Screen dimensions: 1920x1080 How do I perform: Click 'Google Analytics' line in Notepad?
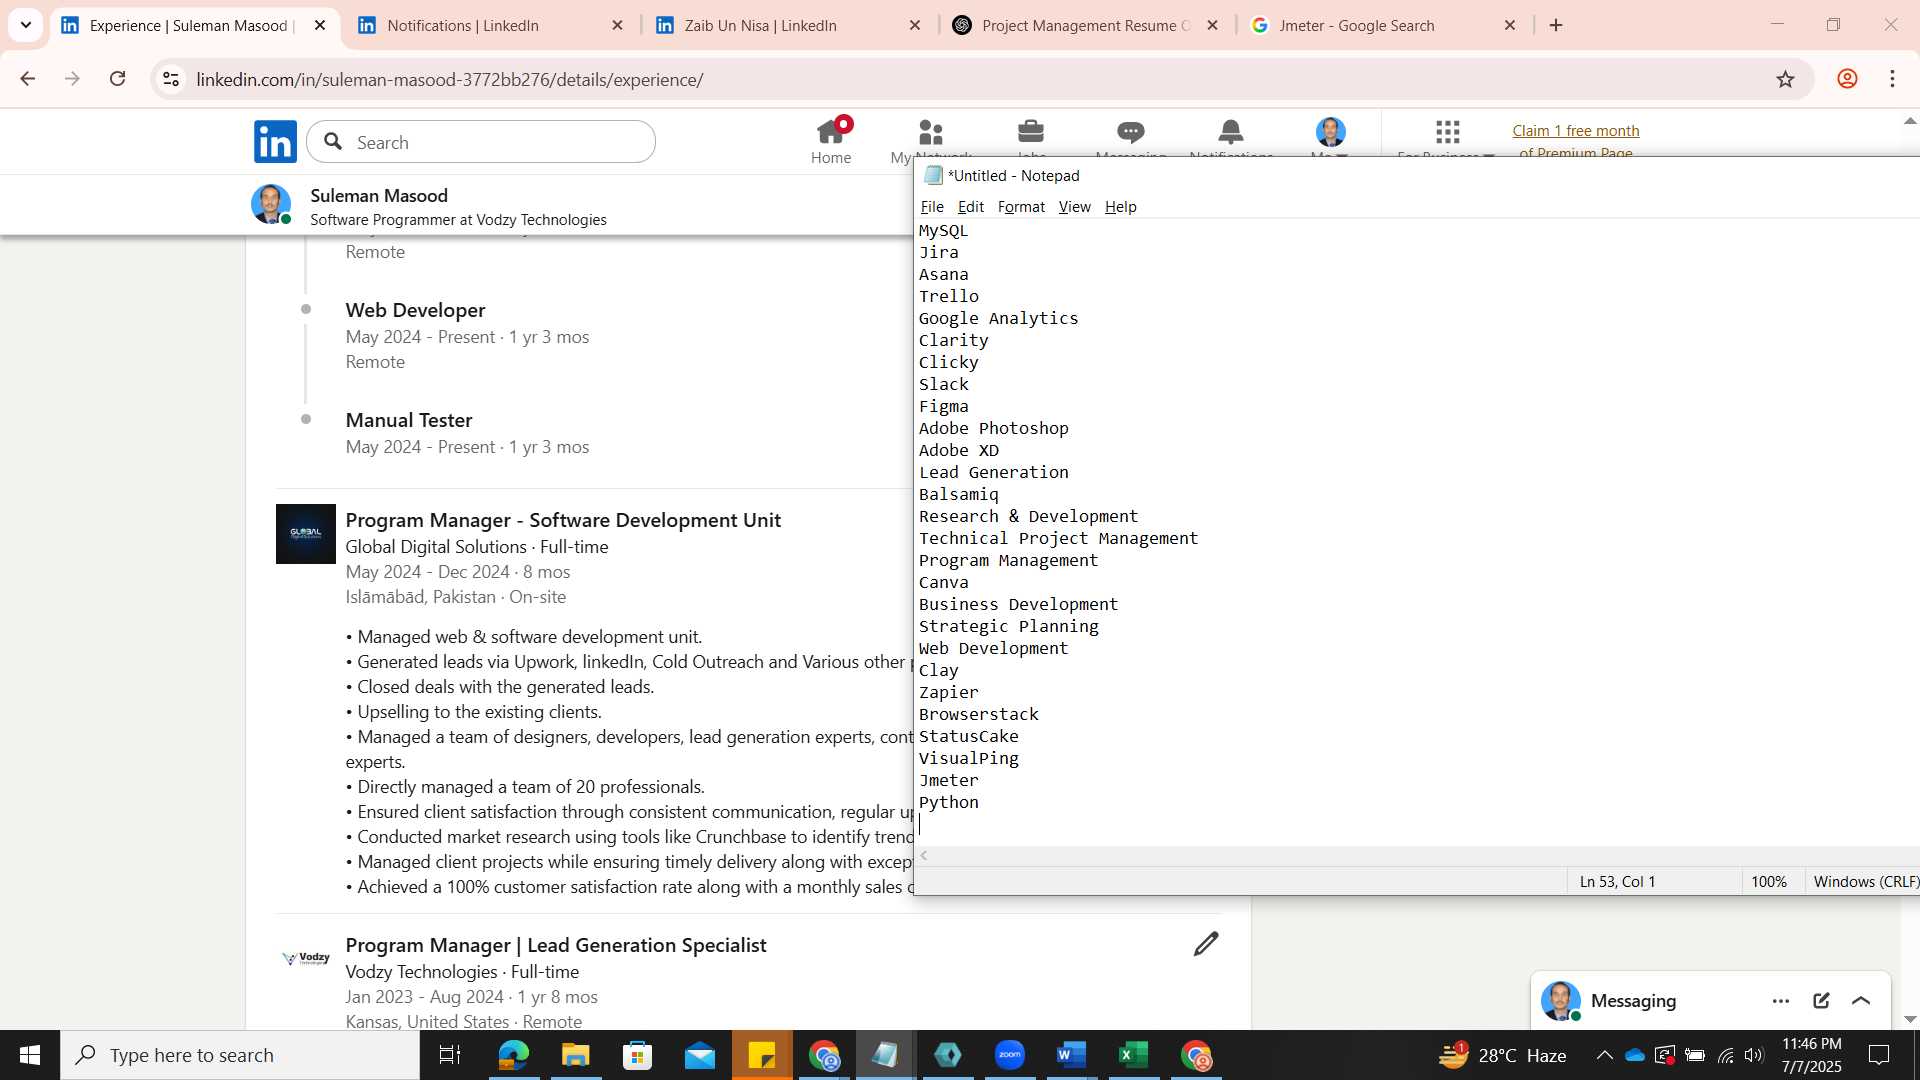pyautogui.click(x=999, y=318)
